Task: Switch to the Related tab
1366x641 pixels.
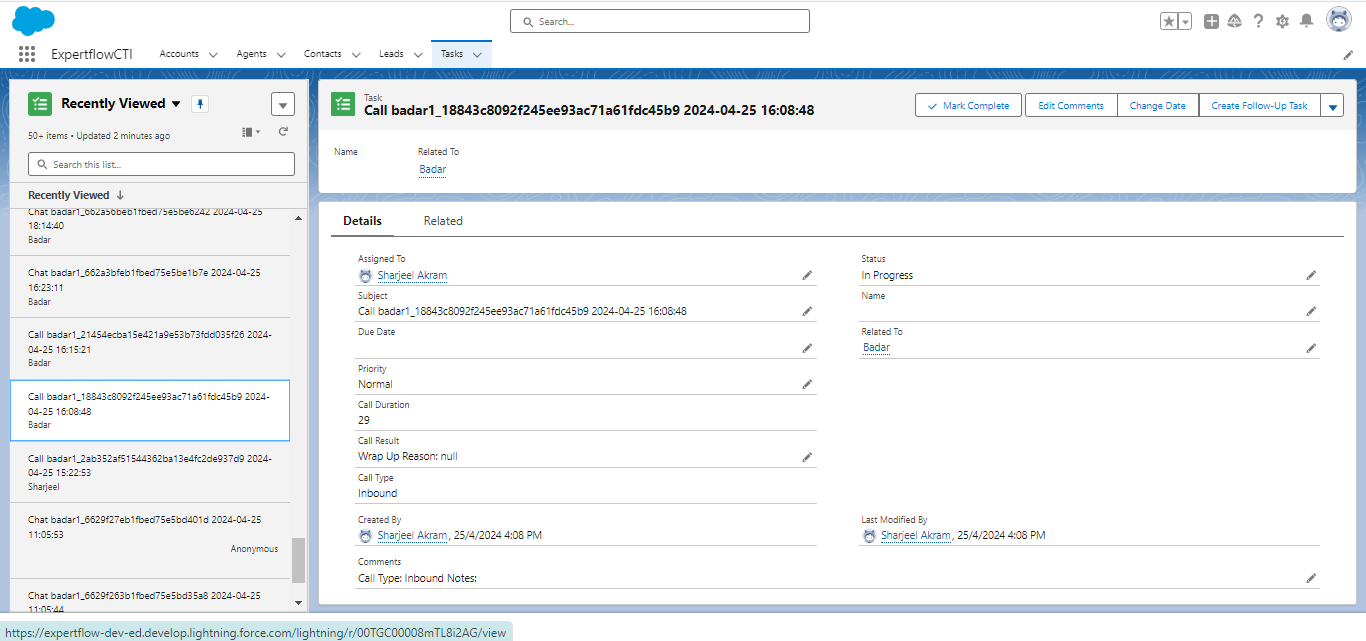Action: tap(443, 221)
